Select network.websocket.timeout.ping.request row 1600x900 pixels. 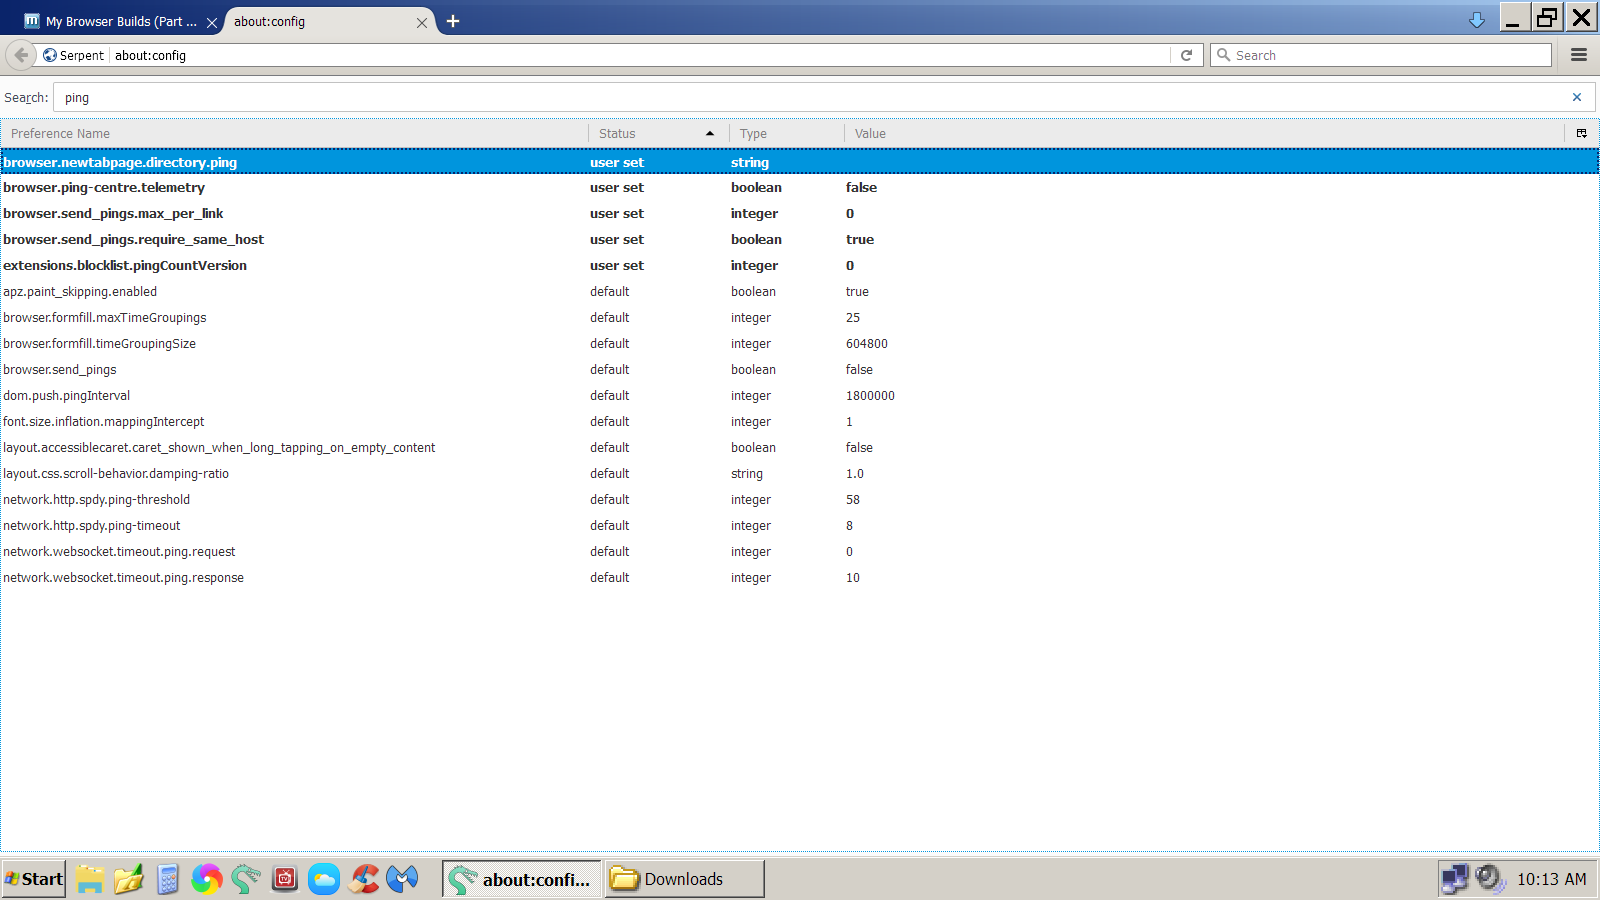[800, 552]
